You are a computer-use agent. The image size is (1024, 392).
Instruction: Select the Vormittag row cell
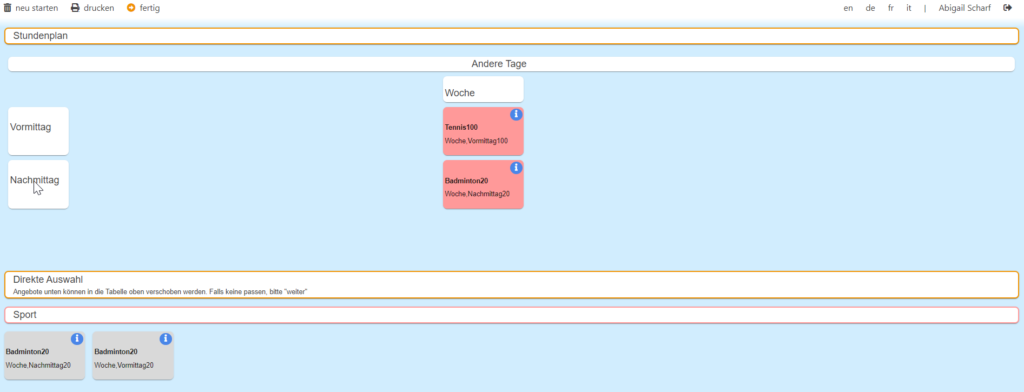pos(39,131)
